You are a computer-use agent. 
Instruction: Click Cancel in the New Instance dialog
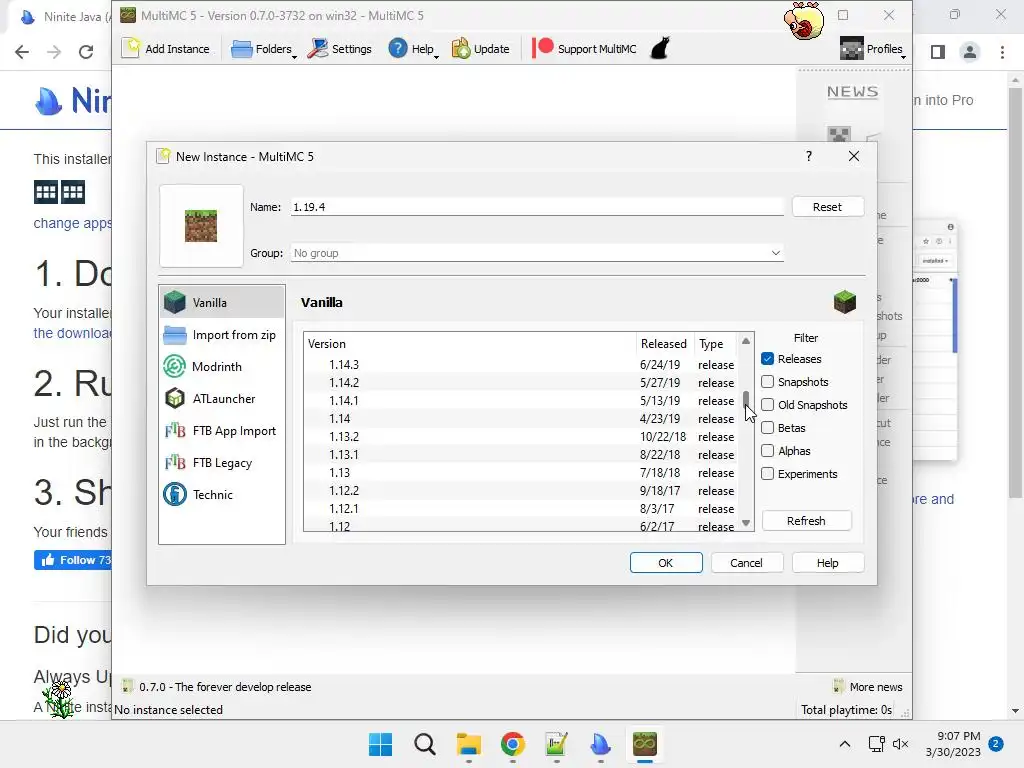coord(746,563)
